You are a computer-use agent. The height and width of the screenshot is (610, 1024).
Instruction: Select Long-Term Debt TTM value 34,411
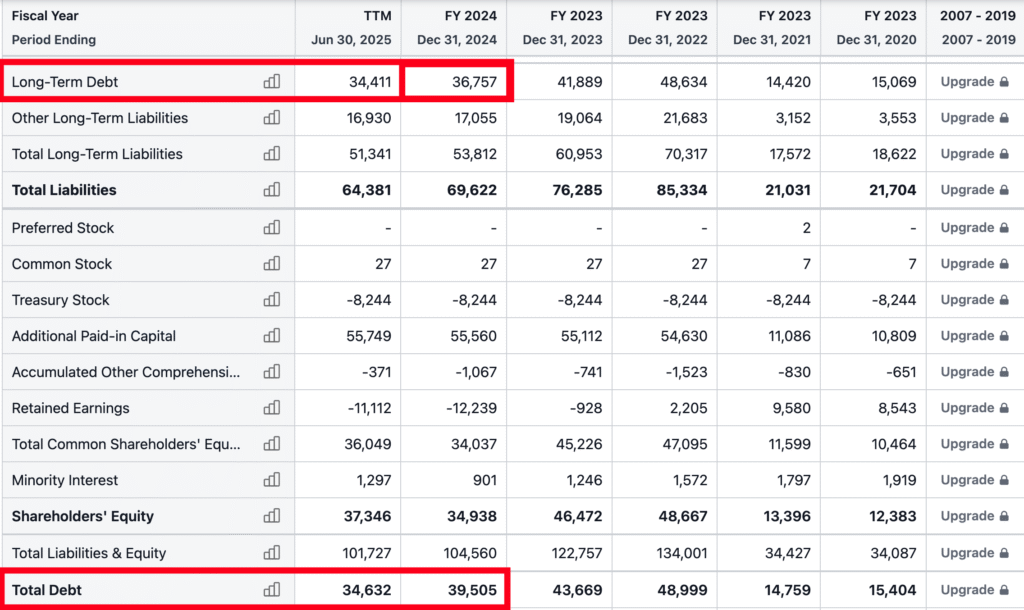tap(370, 82)
